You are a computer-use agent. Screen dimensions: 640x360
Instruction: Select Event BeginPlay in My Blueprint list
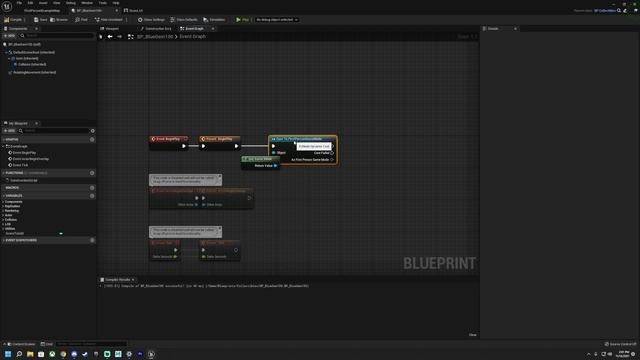pos(23,153)
